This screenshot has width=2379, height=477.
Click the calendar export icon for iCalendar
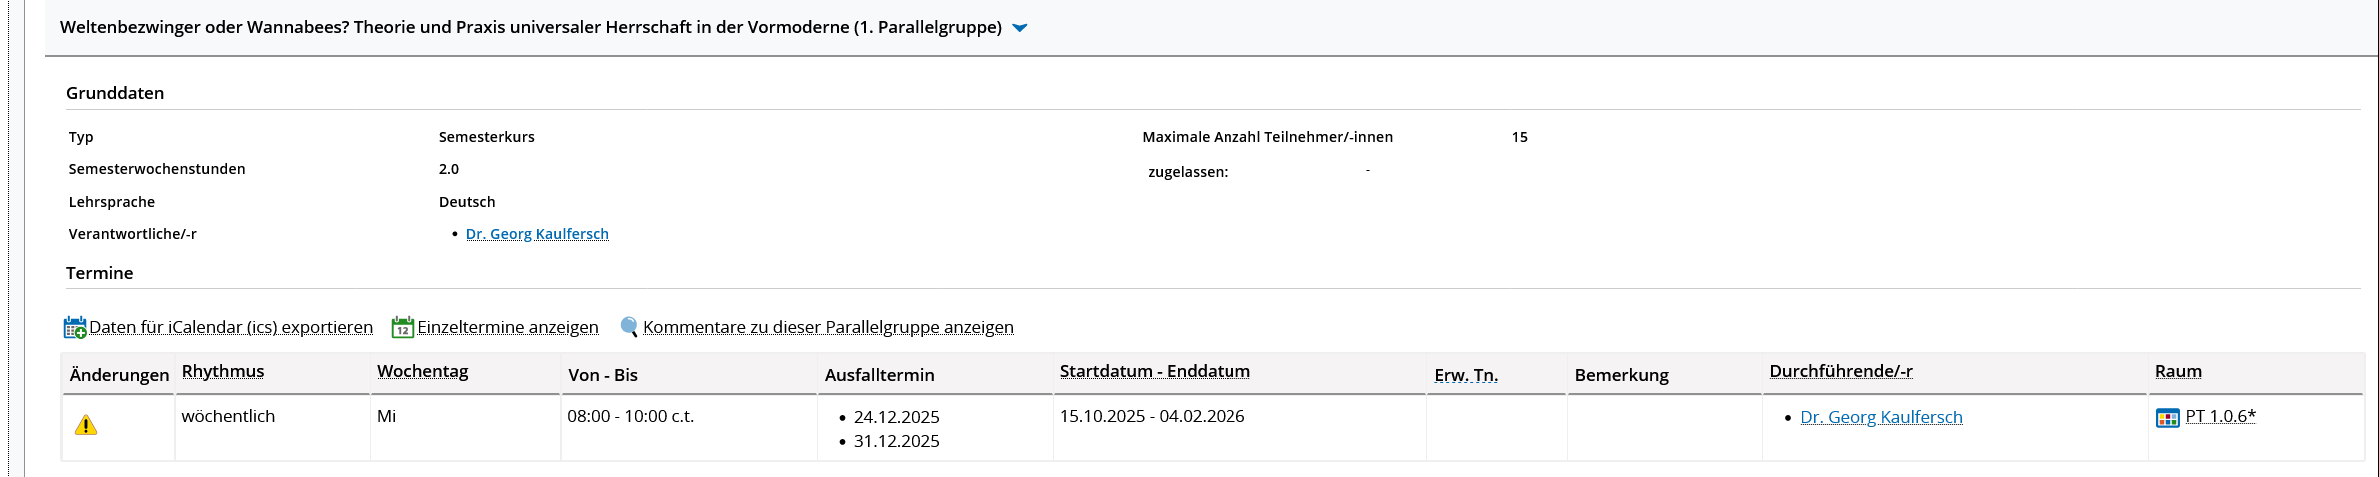(75, 327)
